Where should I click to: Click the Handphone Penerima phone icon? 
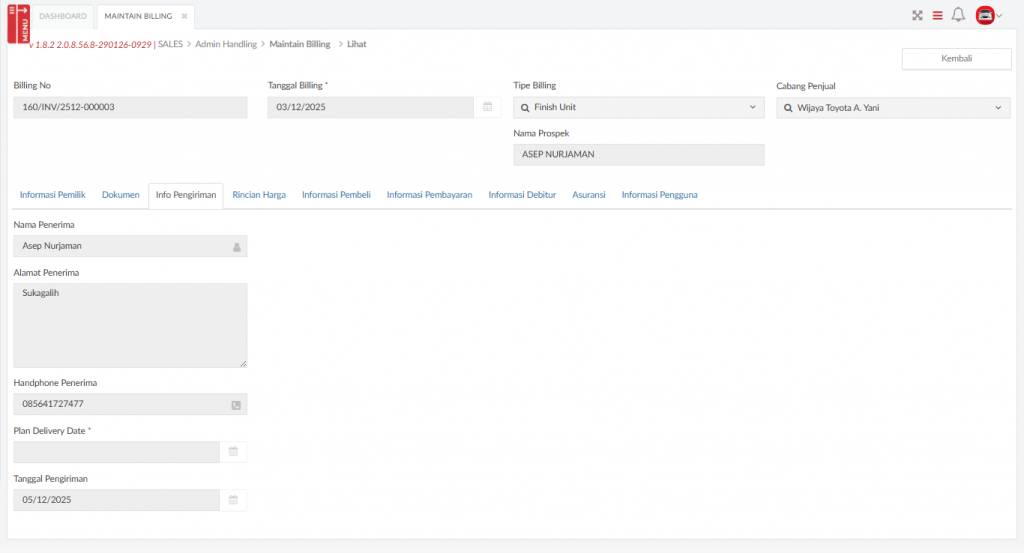click(x=236, y=405)
